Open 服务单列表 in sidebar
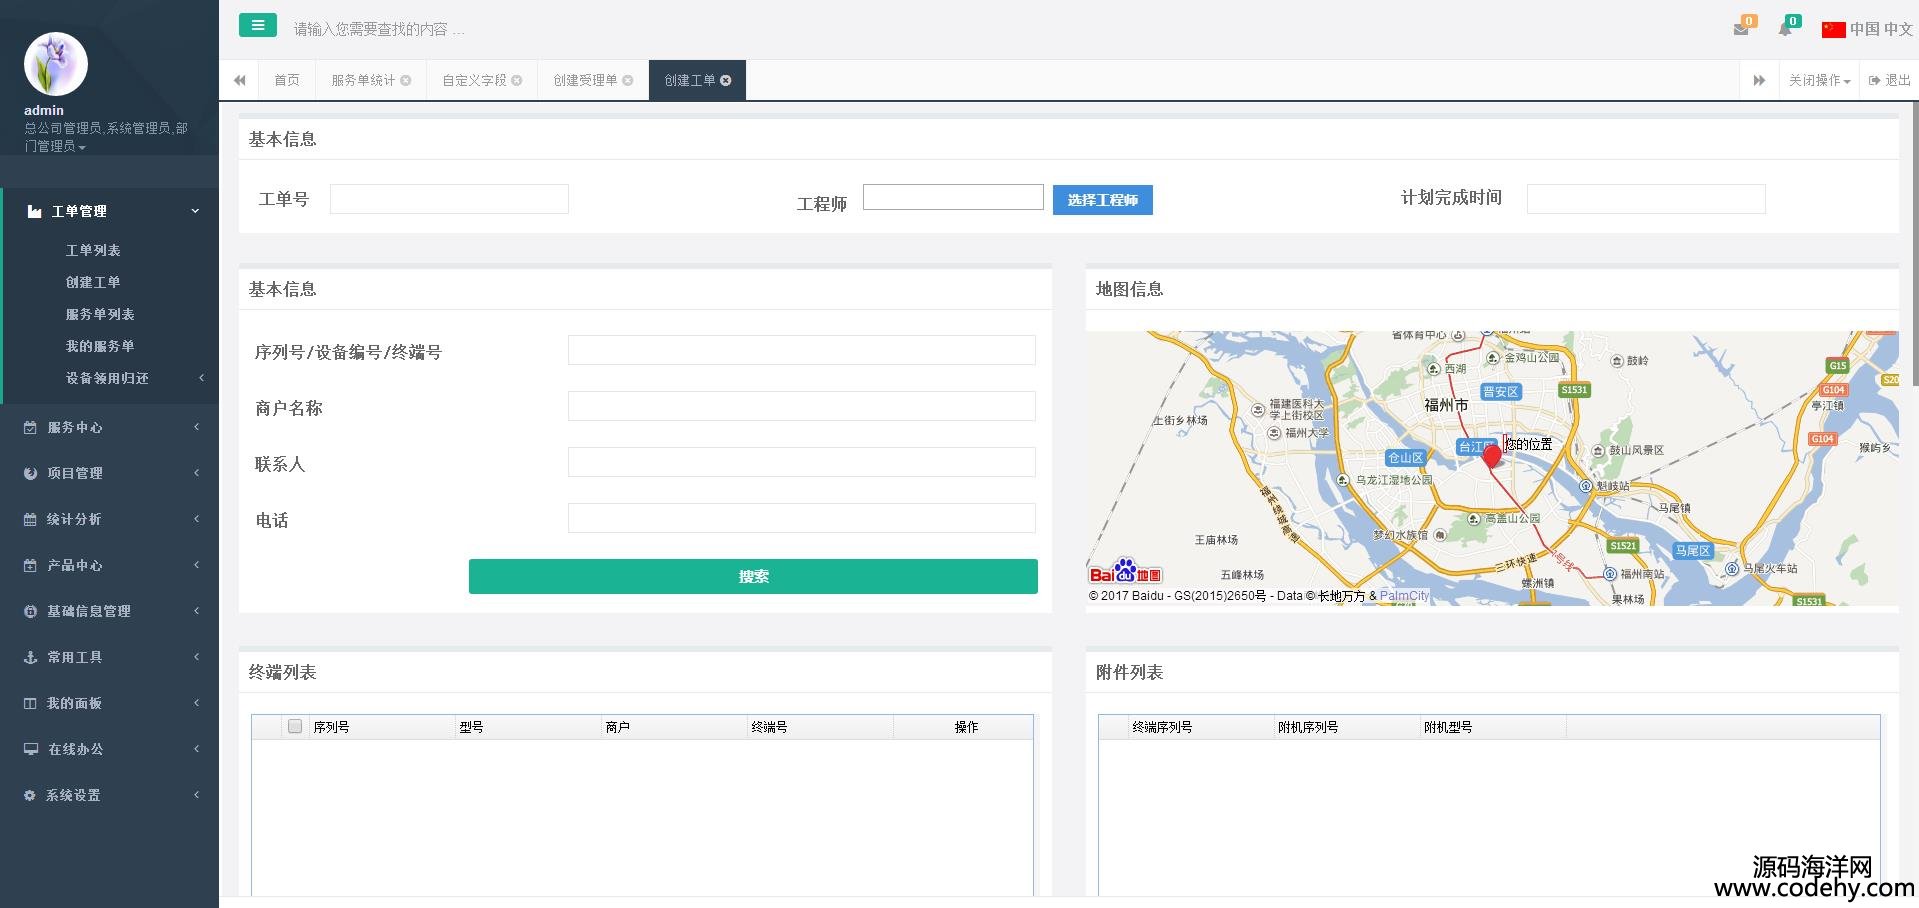The image size is (1919, 908). pos(100,314)
